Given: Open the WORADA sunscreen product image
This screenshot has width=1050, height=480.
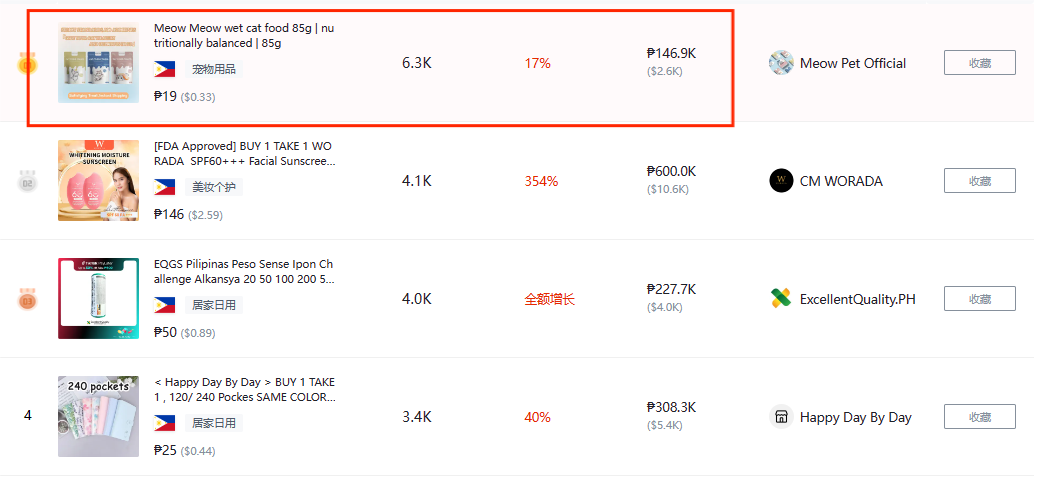Looking at the screenshot, I should 98,181.
